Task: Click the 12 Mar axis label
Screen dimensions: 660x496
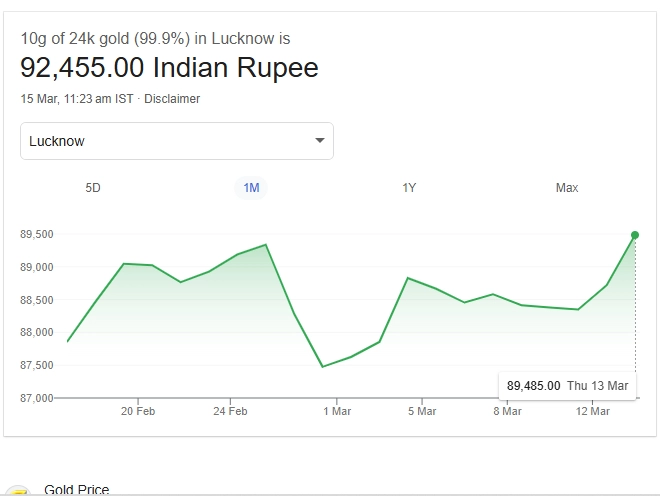Action: pyautogui.click(x=593, y=411)
